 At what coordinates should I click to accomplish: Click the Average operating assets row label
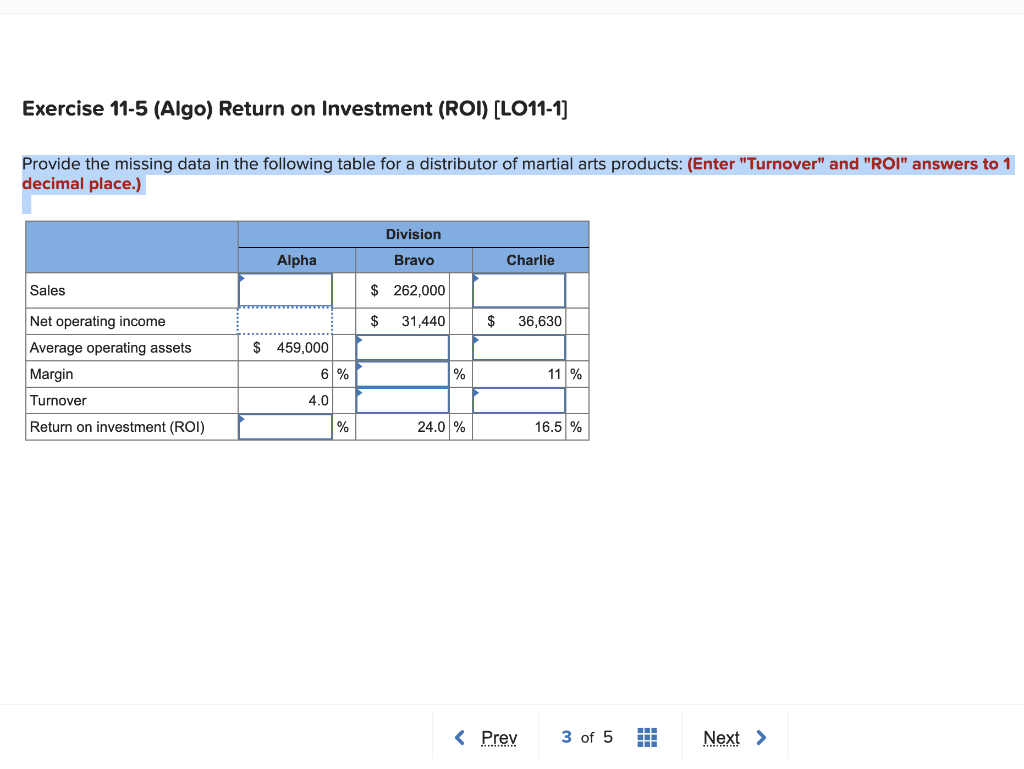[110, 348]
